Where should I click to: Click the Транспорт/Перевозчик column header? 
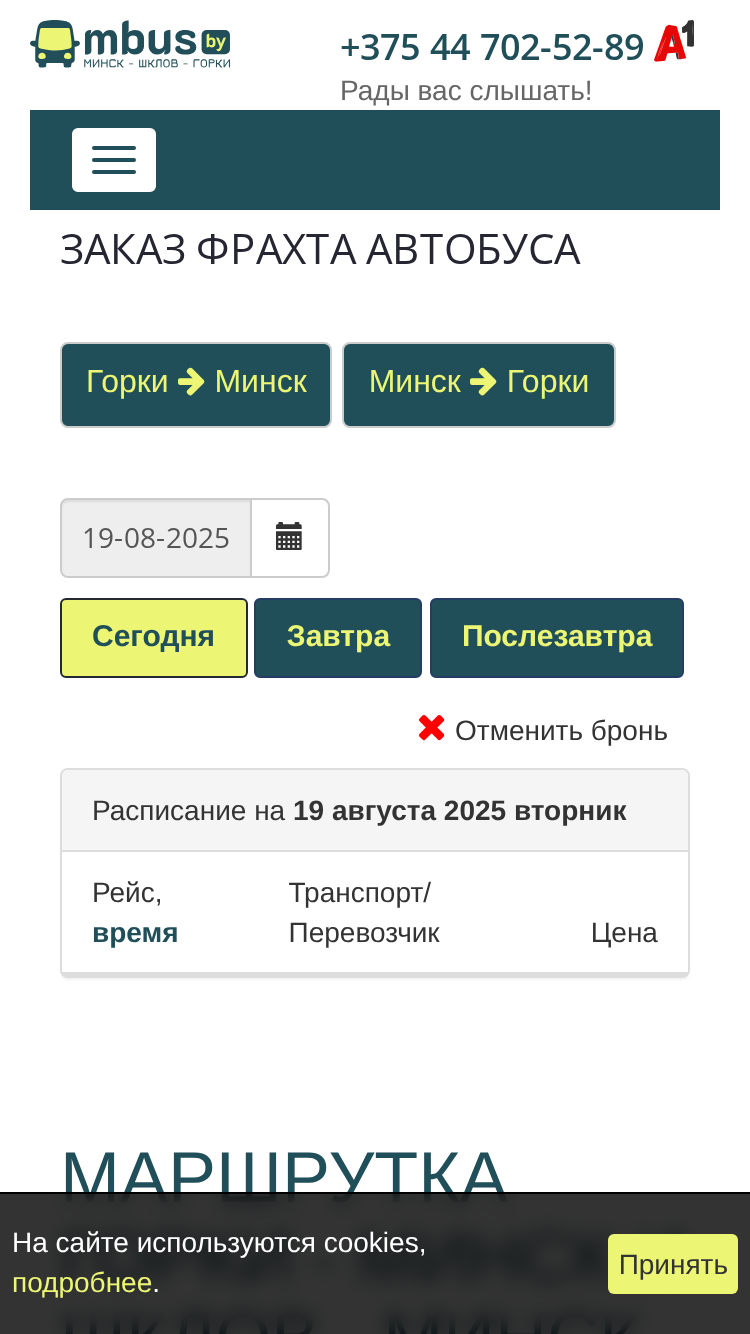[364, 913]
